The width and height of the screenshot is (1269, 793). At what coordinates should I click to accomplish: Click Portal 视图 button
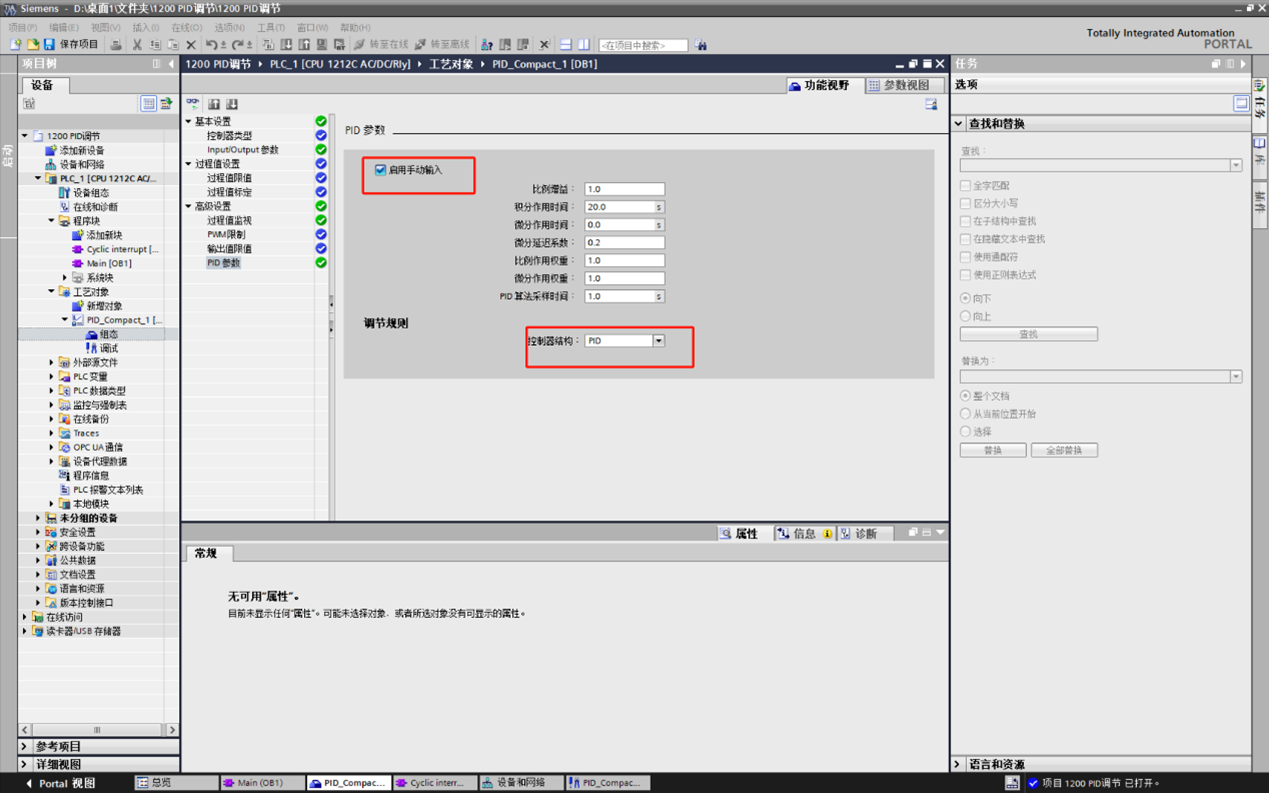[x=60, y=784]
